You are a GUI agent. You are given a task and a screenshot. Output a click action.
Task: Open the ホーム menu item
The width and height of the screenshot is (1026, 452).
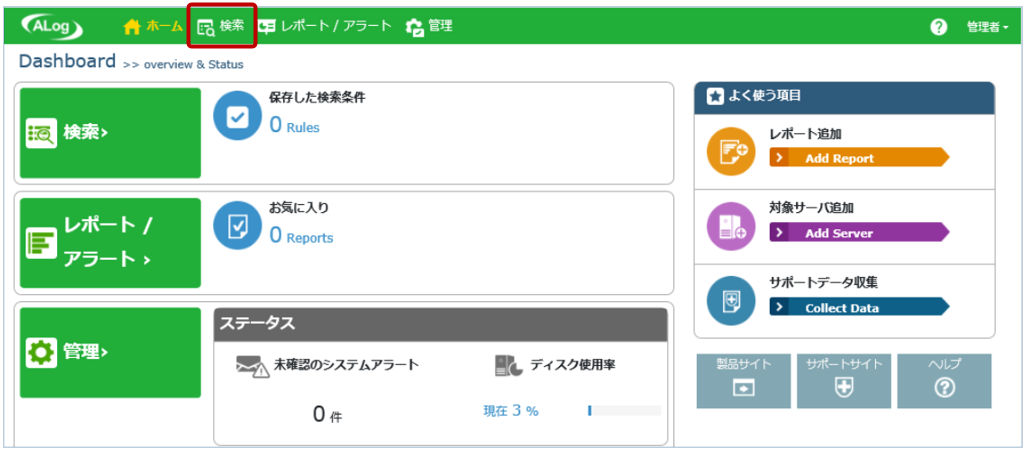[153, 26]
